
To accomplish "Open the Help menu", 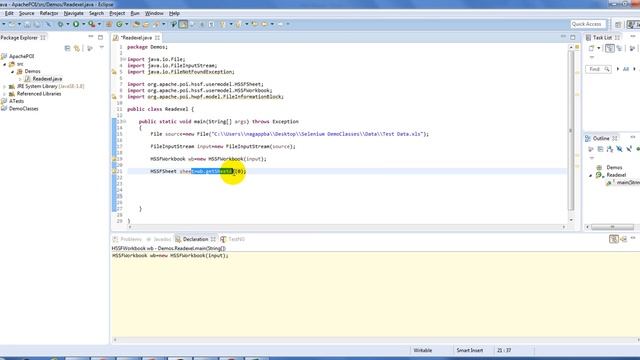I will tap(174, 13).
